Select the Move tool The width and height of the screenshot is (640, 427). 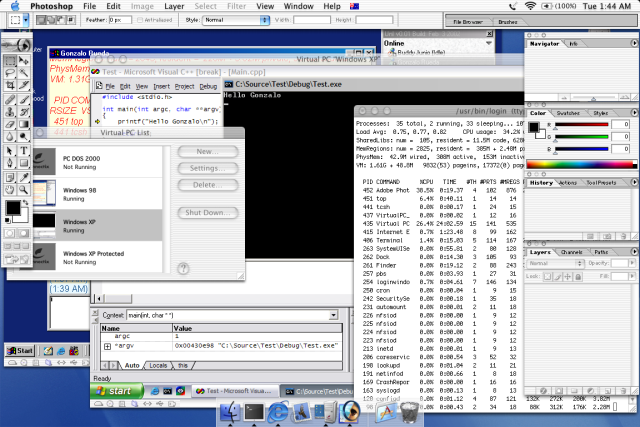24,61
